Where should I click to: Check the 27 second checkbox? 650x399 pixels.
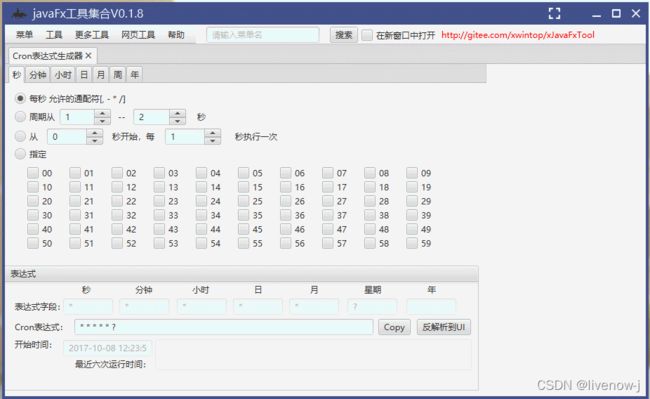pos(328,201)
